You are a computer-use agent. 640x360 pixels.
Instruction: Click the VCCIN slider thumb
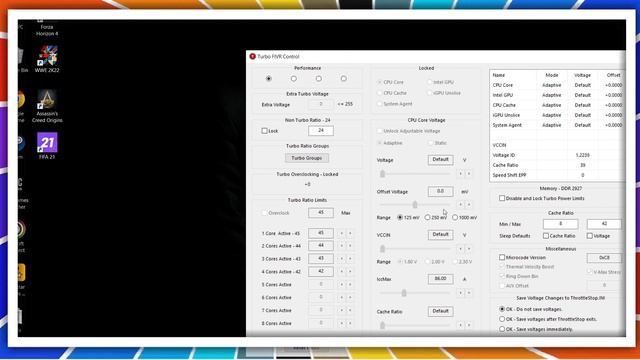pyautogui.click(x=382, y=249)
